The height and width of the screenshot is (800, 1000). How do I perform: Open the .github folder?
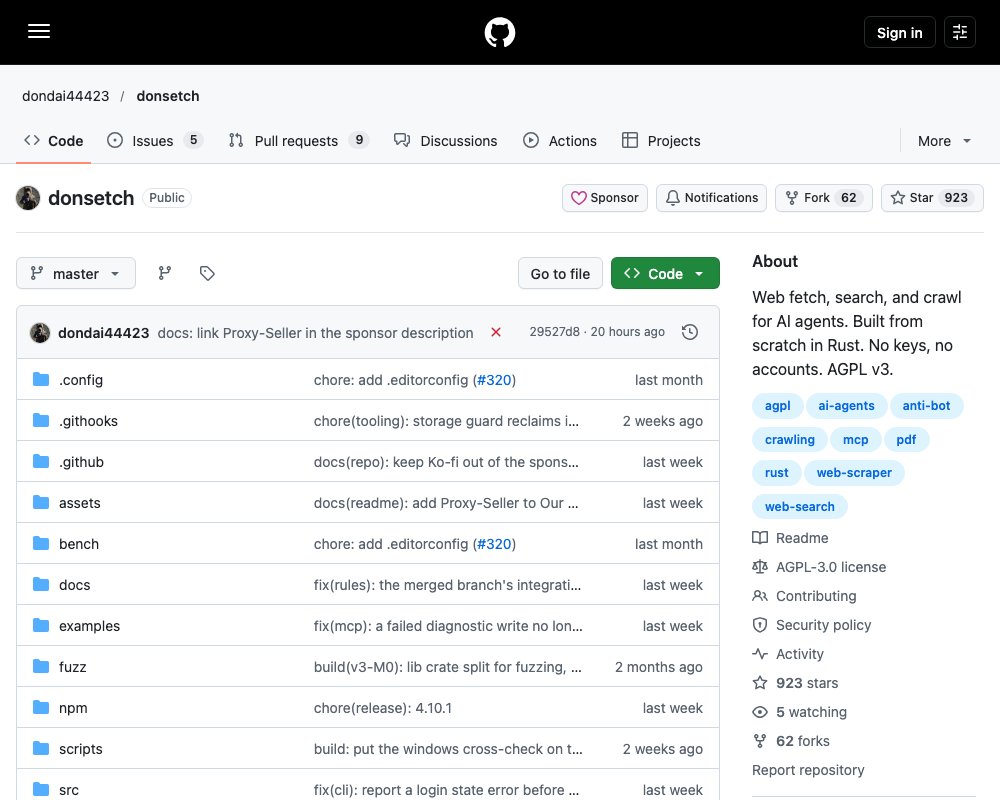pos(81,462)
